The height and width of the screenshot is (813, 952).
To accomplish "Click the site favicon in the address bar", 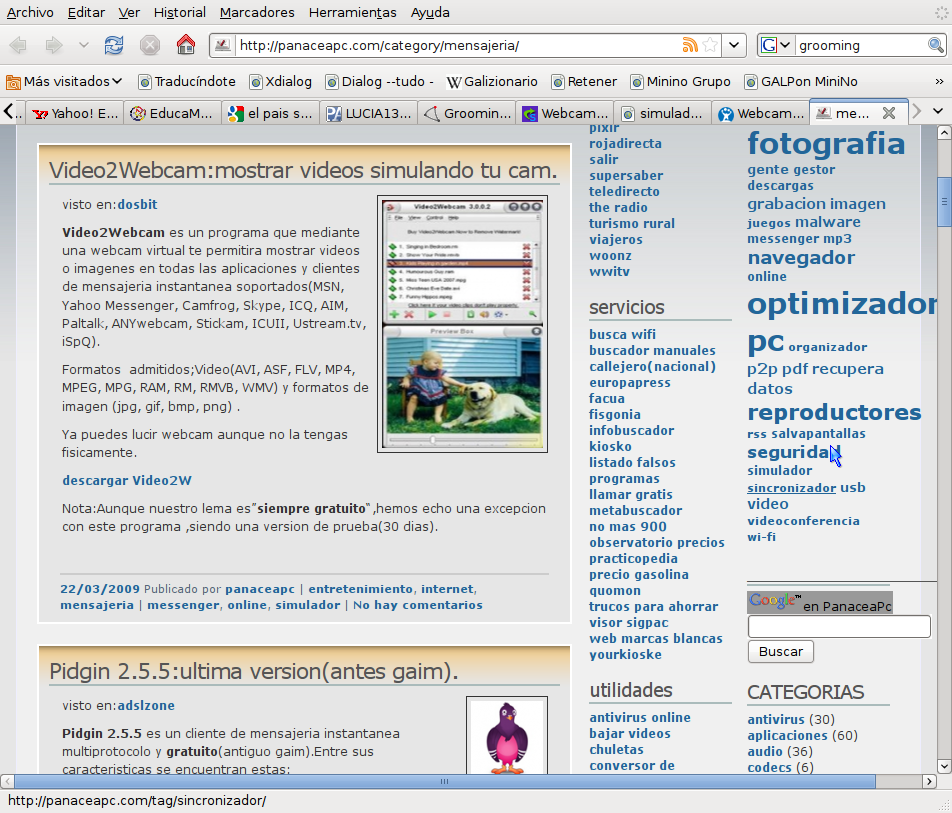I will [x=223, y=45].
